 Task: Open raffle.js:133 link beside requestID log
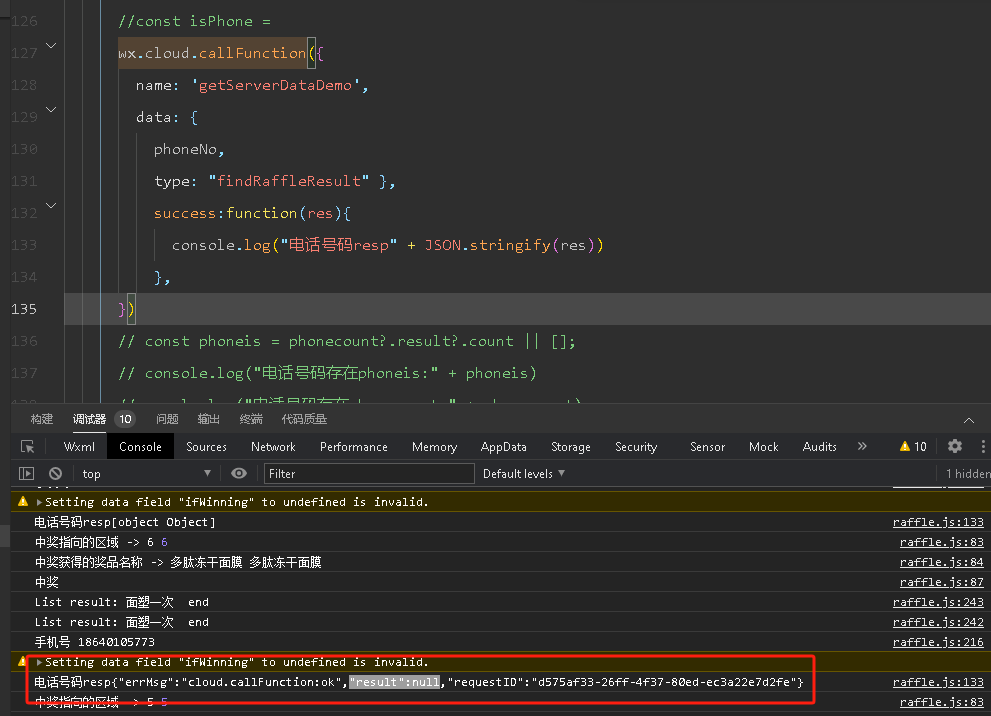tap(938, 682)
